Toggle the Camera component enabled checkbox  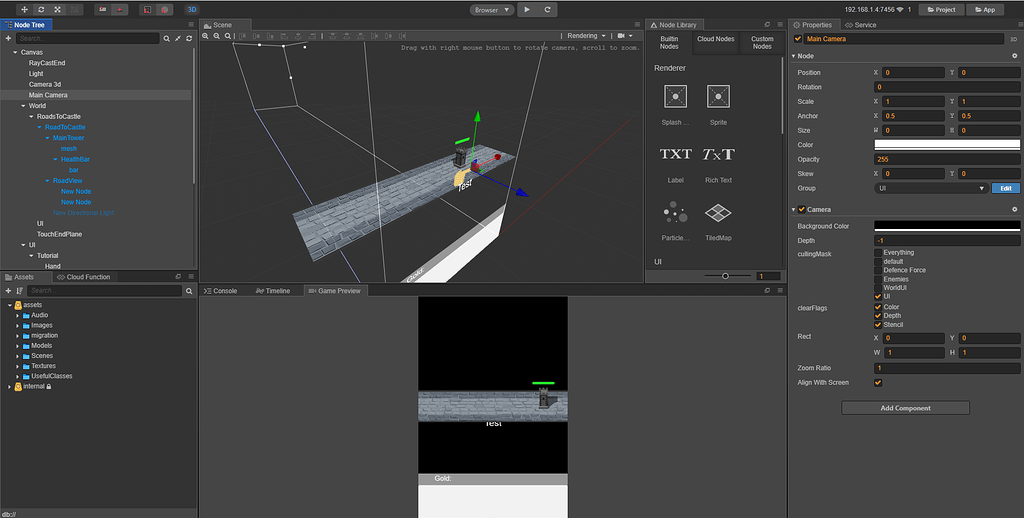801,210
